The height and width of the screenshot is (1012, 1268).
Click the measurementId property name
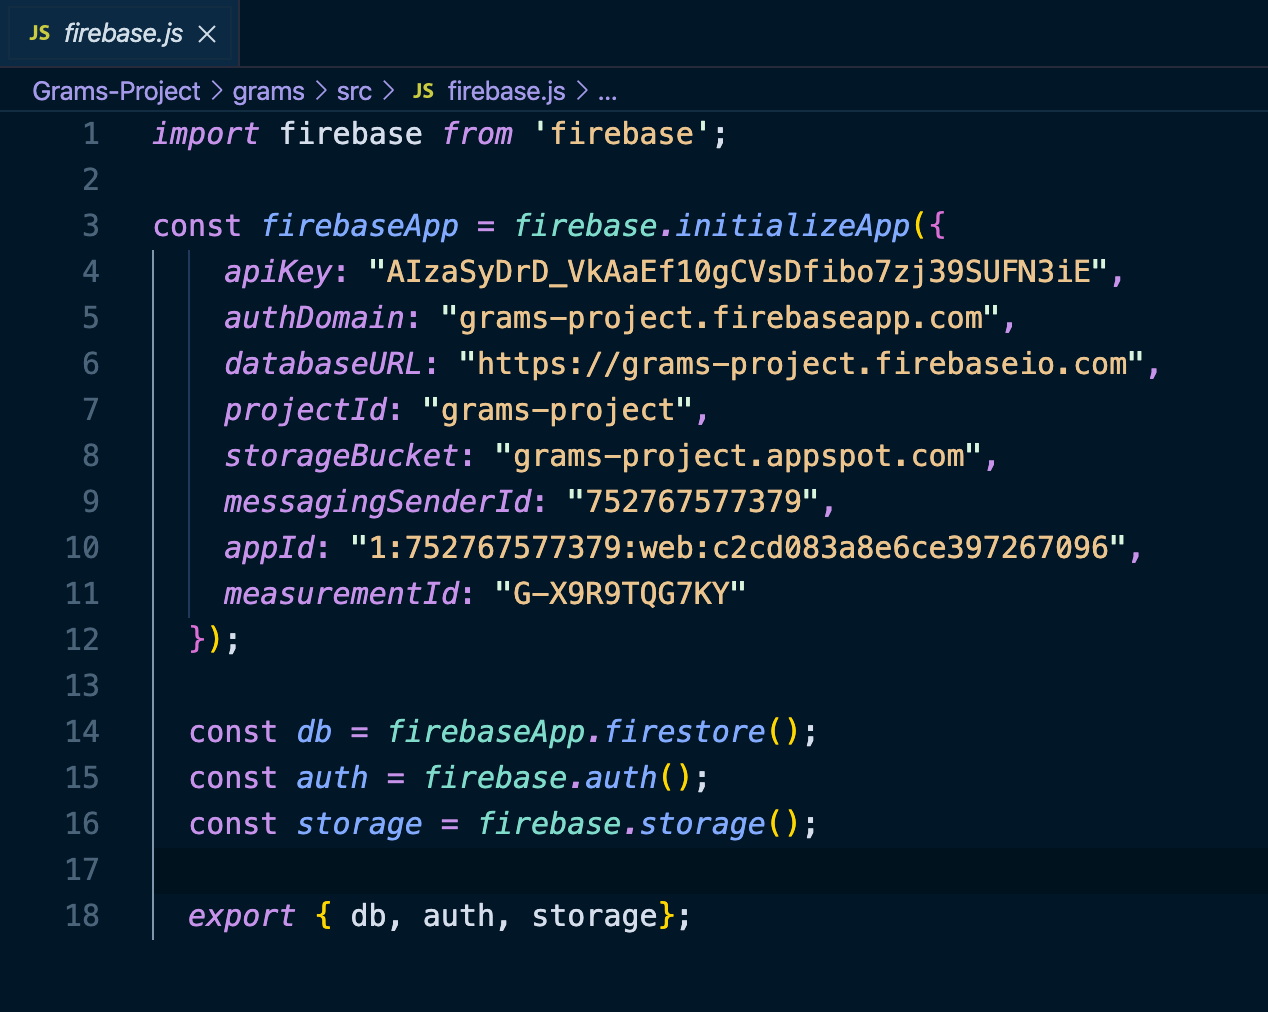tap(341, 594)
